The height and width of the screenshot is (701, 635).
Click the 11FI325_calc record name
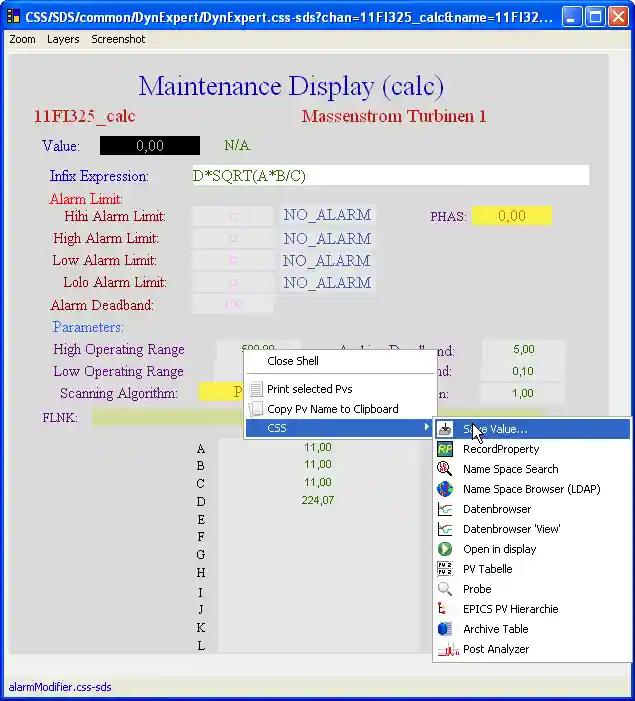[85, 116]
